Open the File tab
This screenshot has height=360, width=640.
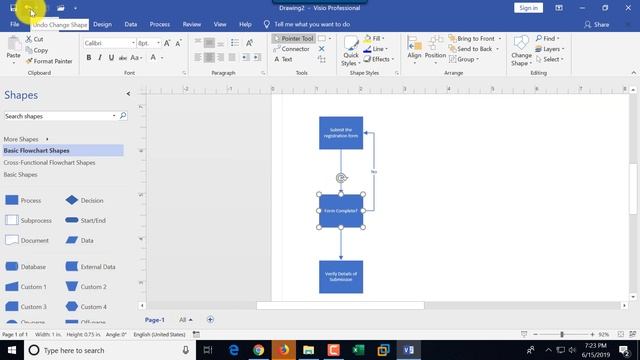[15, 24]
